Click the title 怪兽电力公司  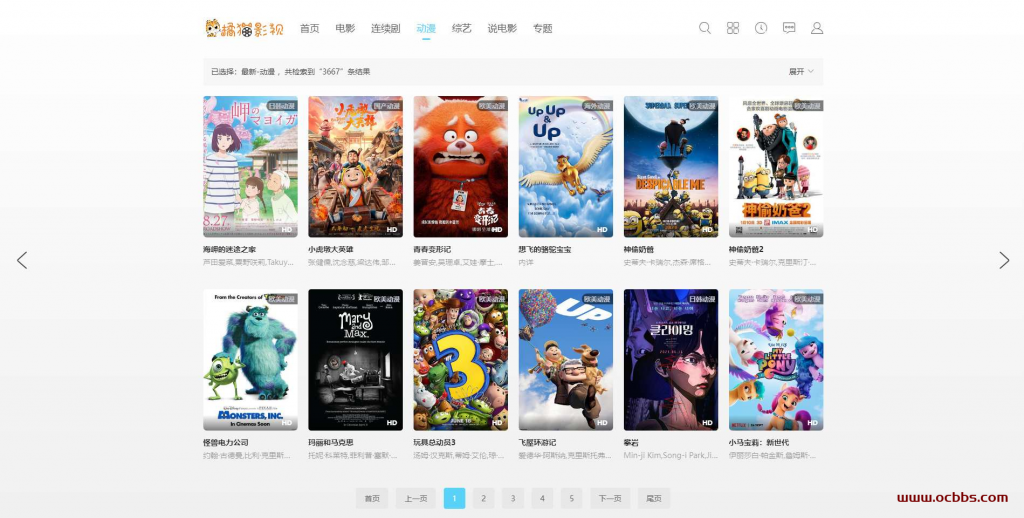(225, 443)
